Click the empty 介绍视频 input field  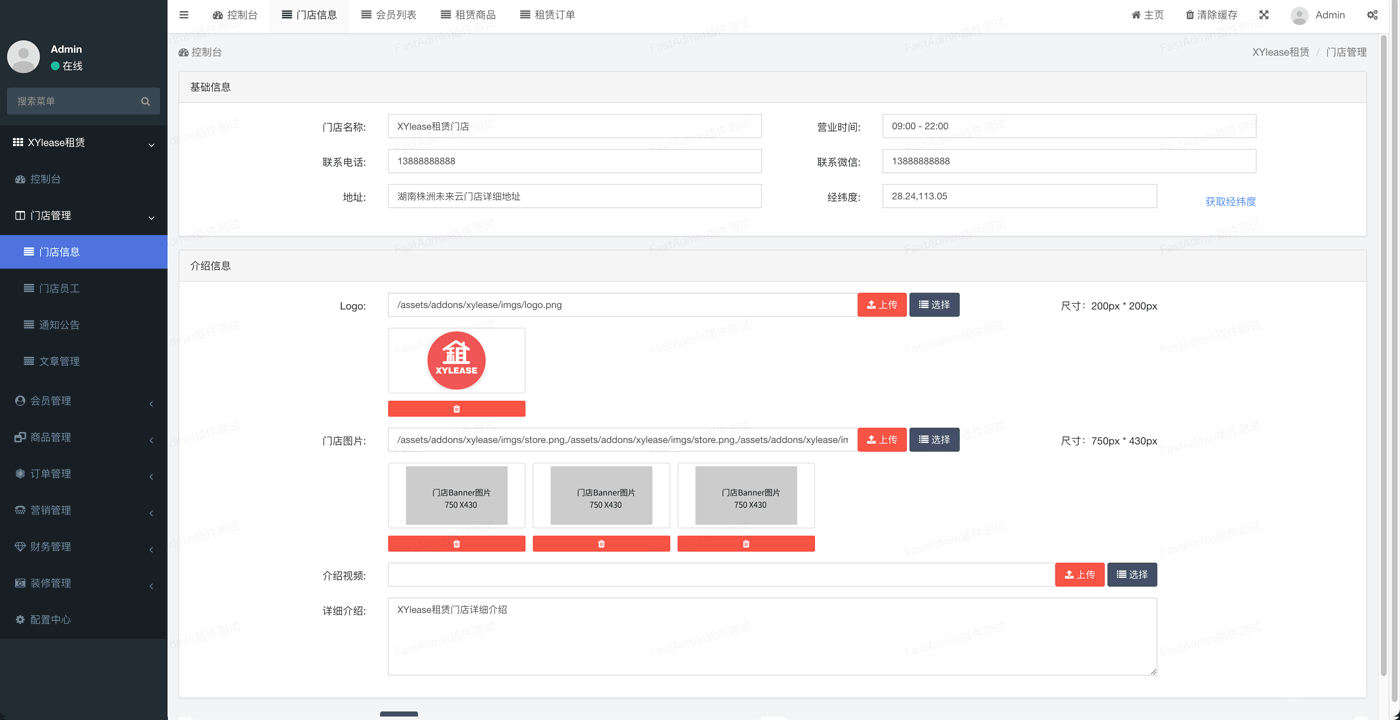[721, 575]
